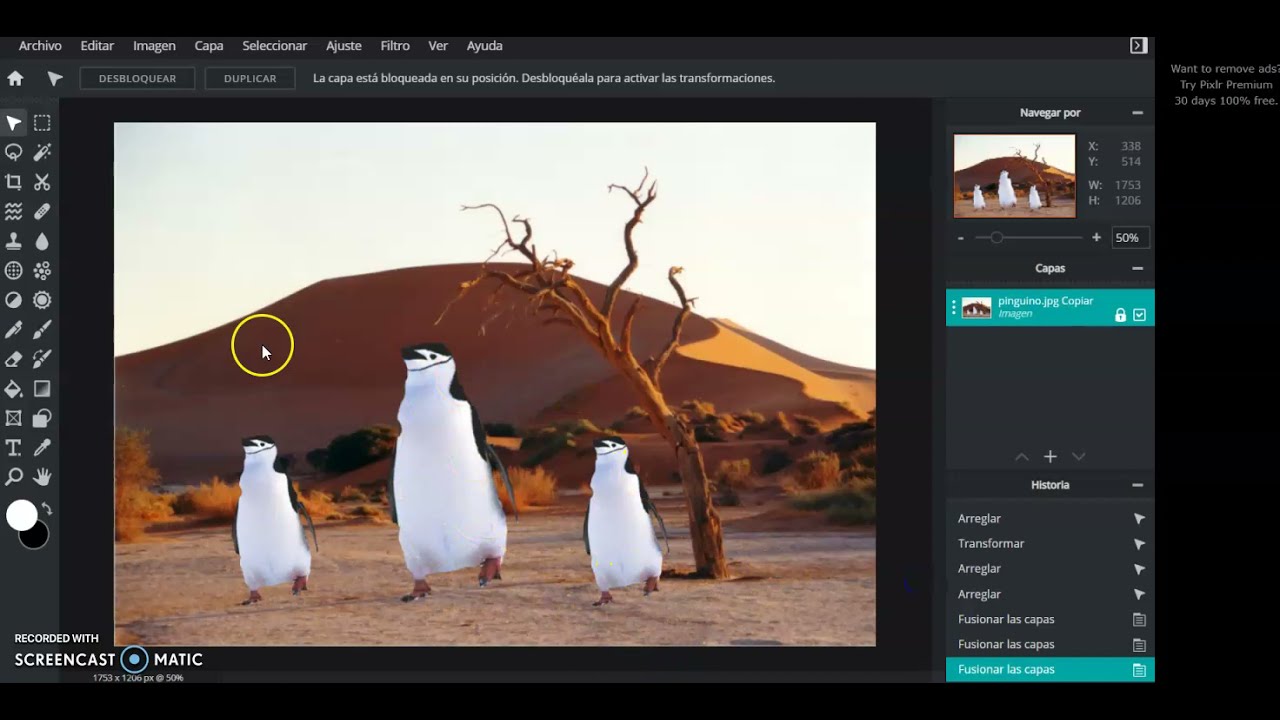Open the Ver menu
This screenshot has height=720, width=1280.
438,46
